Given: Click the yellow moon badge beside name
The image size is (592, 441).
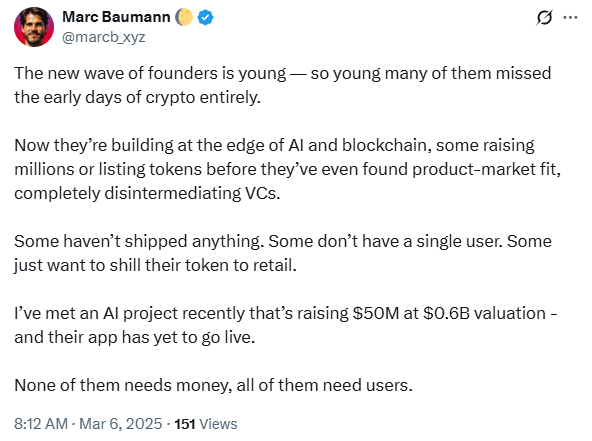Looking at the screenshot, I should 184,17.
